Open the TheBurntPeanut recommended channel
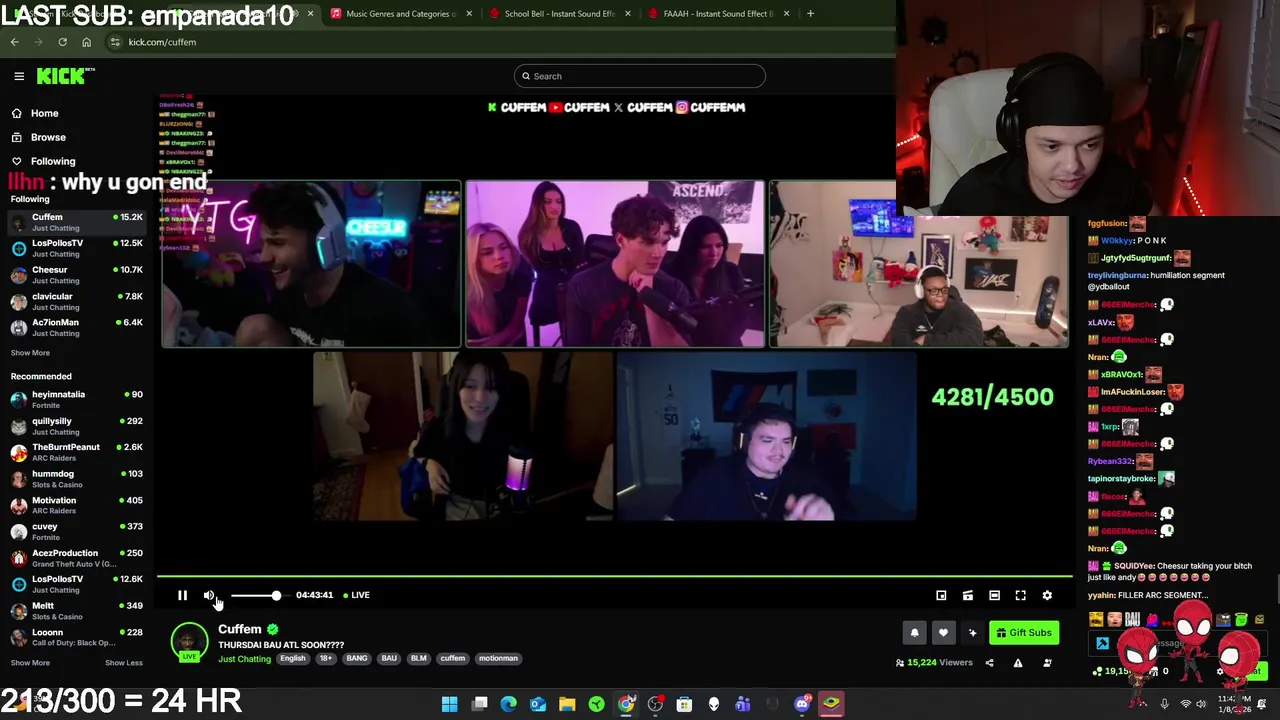1280x720 pixels. (76, 452)
